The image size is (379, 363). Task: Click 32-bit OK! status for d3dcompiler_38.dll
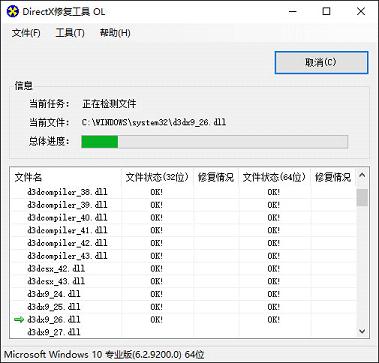[x=157, y=192]
